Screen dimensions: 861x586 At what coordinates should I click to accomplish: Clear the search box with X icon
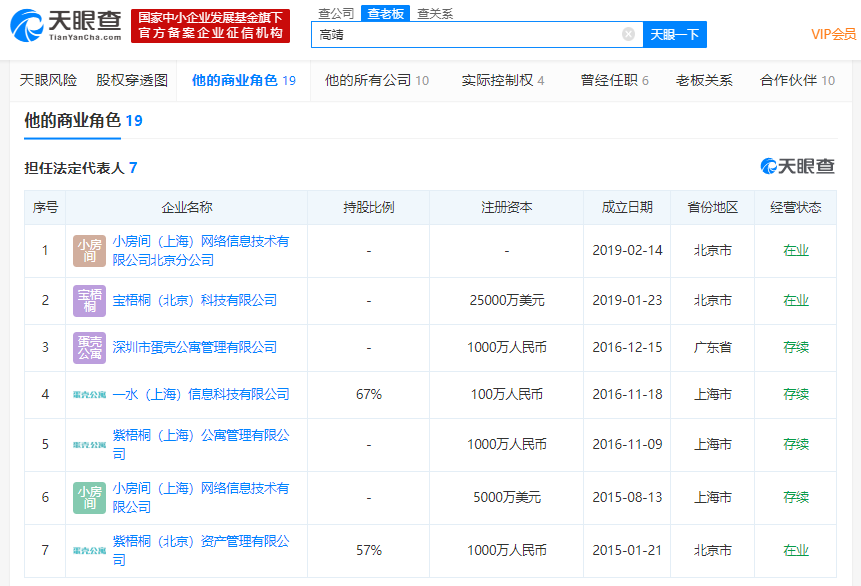[628, 34]
